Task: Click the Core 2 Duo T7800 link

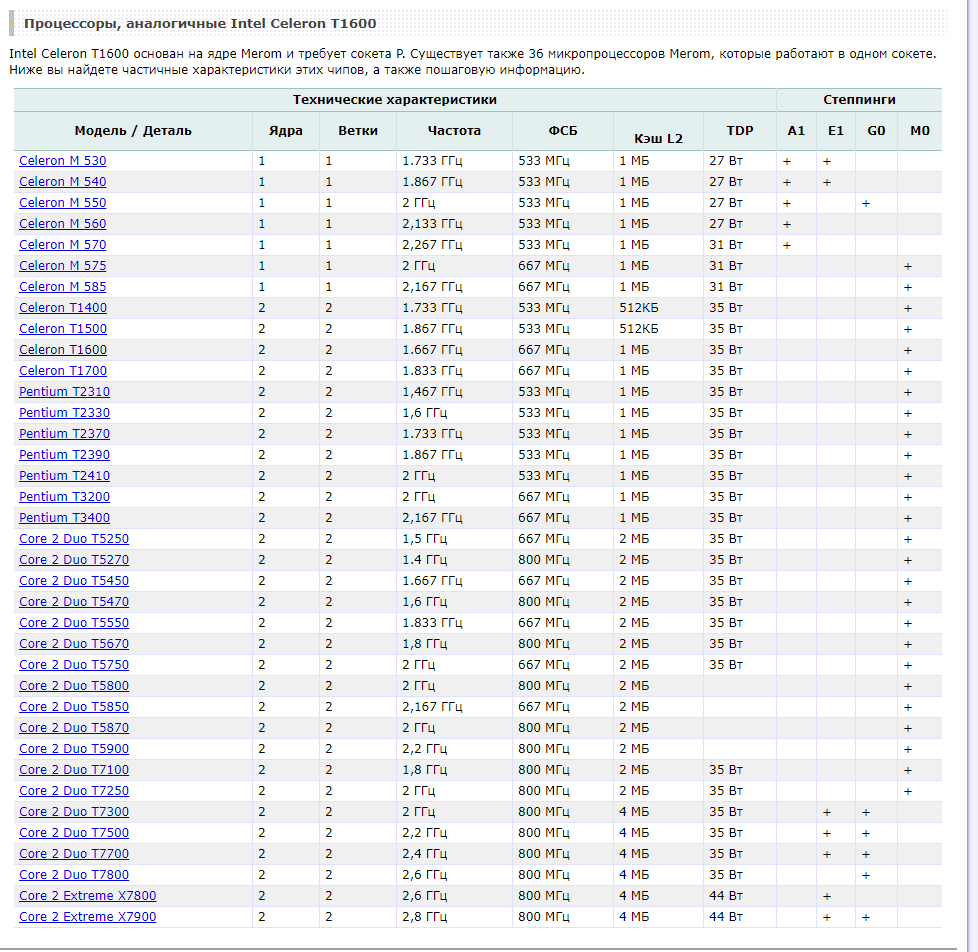Action: pyautogui.click(x=74, y=875)
